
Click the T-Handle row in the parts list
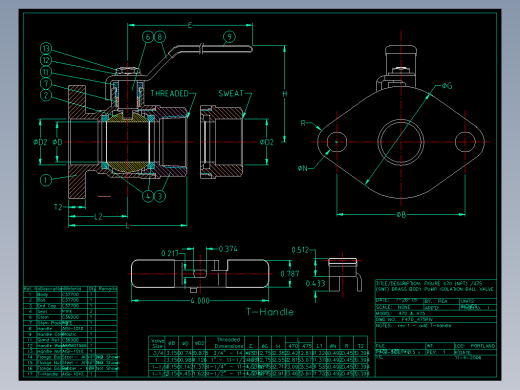tap(71, 374)
